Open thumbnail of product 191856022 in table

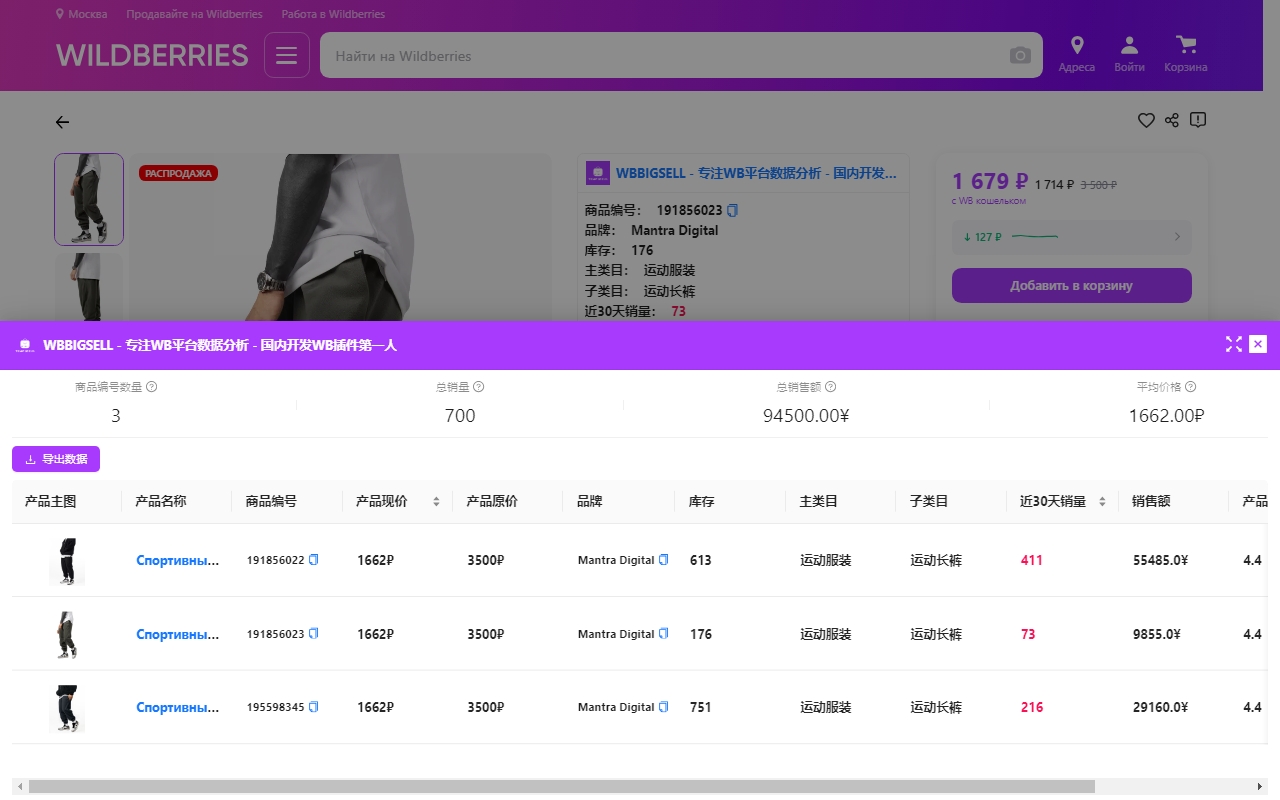click(x=66, y=560)
